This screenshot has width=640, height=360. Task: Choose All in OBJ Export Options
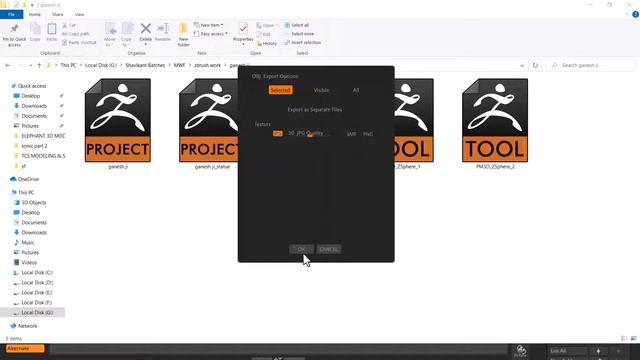pos(356,90)
